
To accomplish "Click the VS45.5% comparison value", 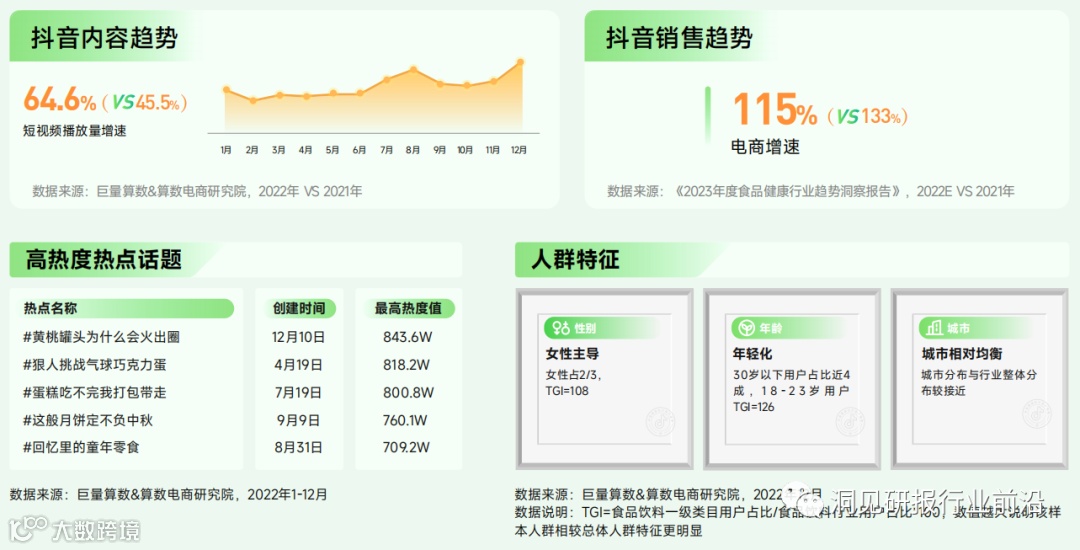I will click(145, 103).
